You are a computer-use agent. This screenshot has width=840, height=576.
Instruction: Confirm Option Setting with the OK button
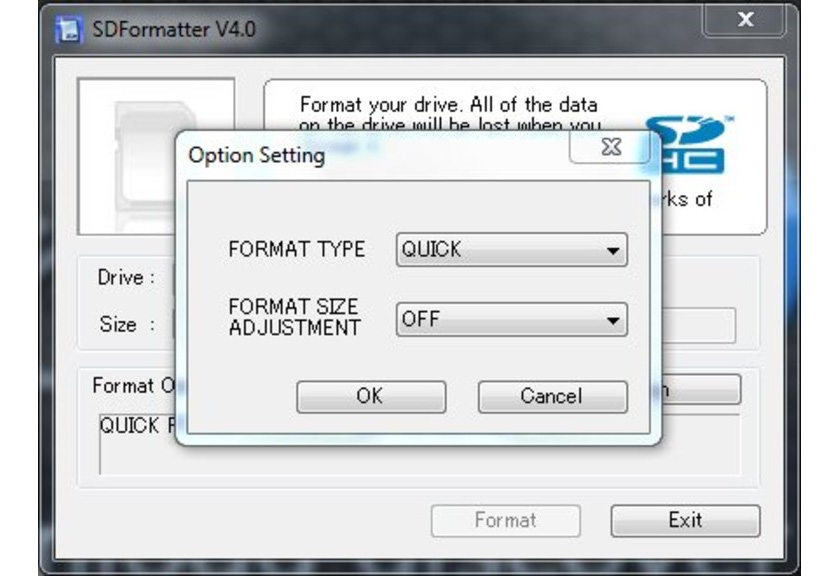pyautogui.click(x=371, y=397)
